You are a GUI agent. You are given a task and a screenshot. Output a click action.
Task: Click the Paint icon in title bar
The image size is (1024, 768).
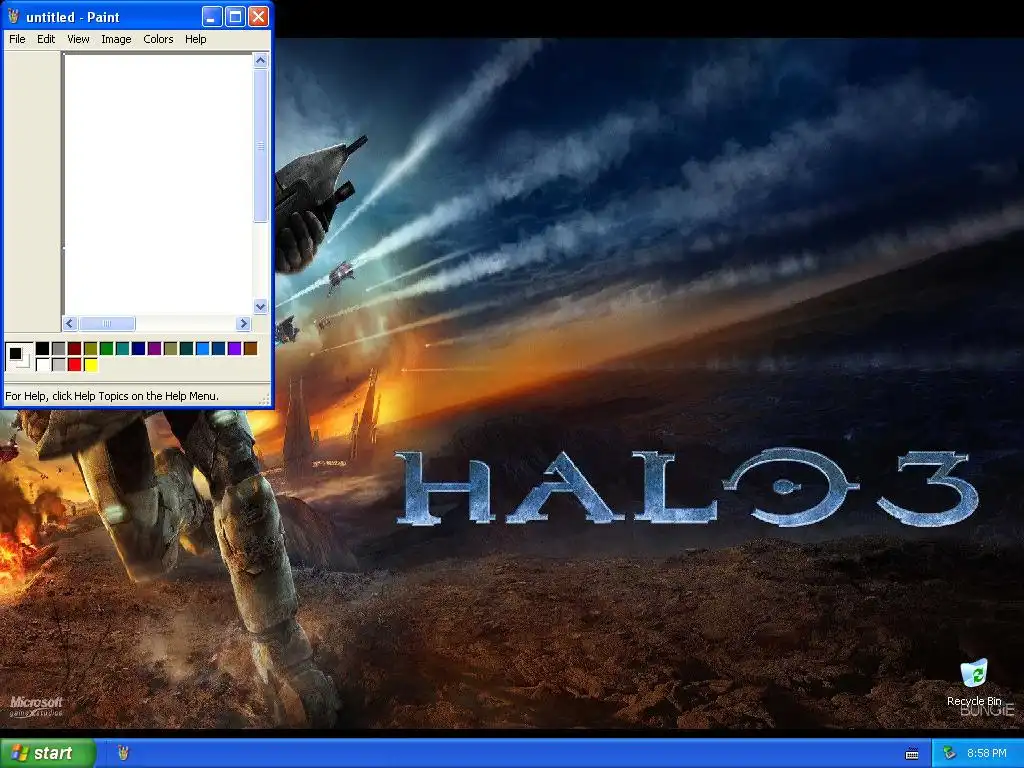coord(13,16)
